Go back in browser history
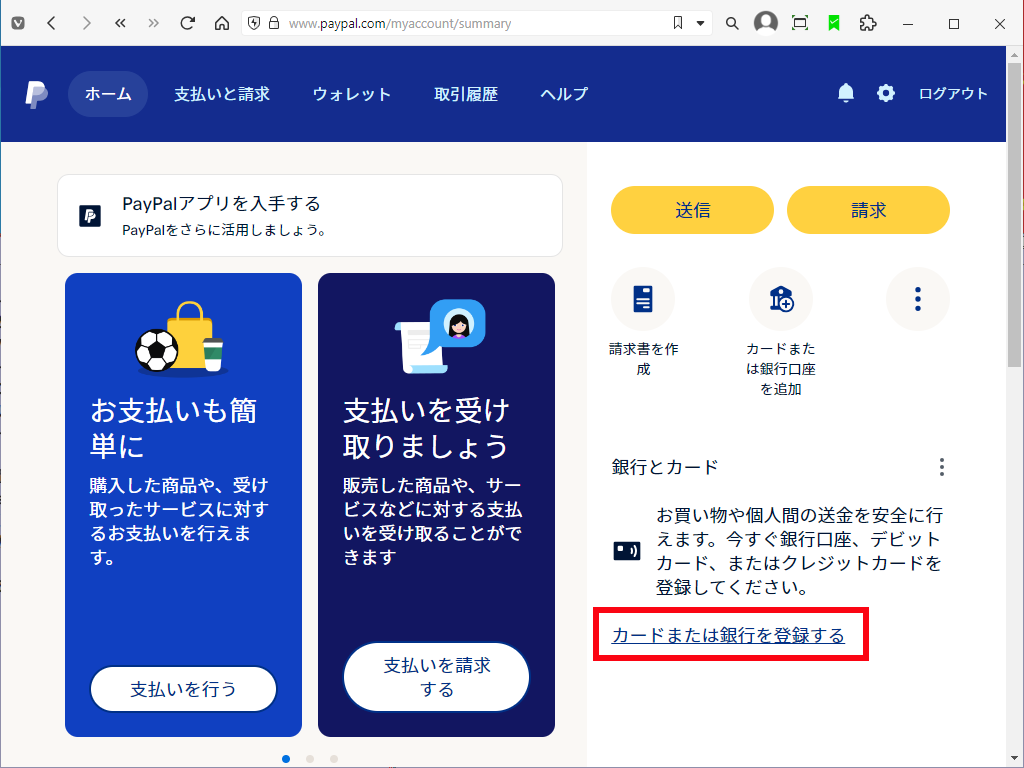 point(52,24)
